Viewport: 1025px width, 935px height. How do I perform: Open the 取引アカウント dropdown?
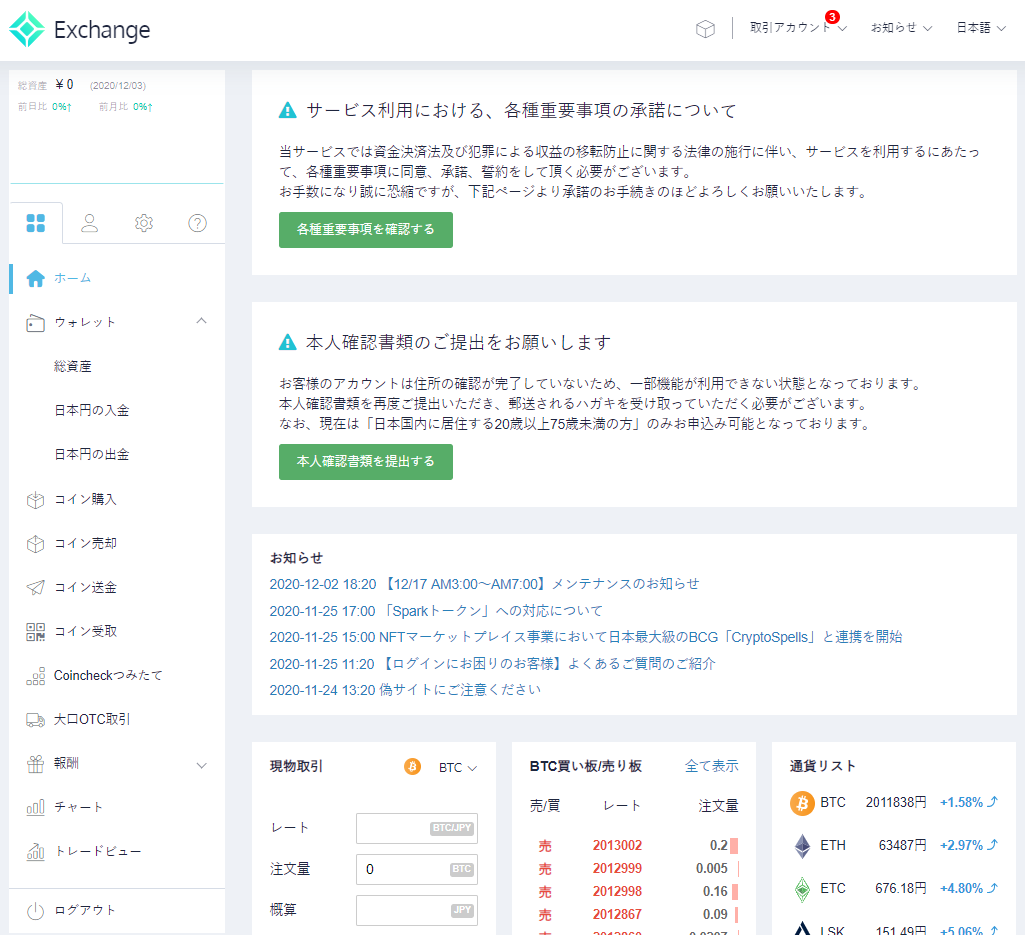click(798, 27)
